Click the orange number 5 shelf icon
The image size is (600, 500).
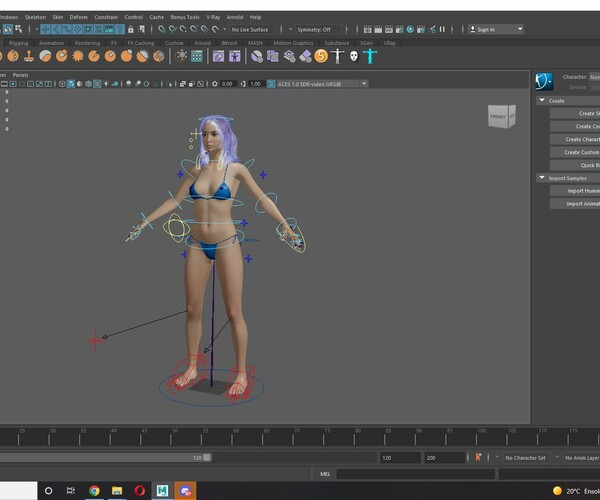(321, 56)
